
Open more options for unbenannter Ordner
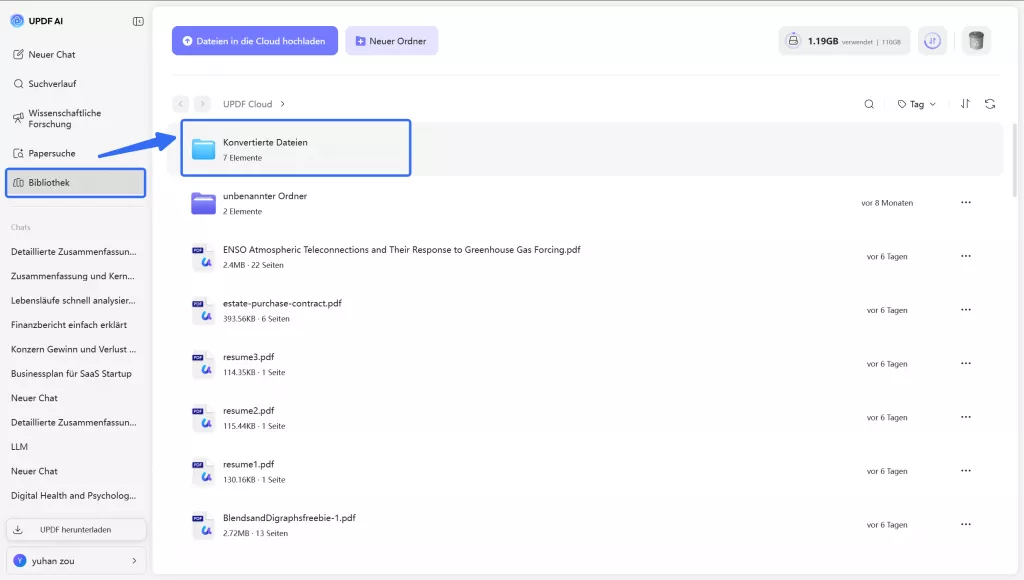[965, 203]
